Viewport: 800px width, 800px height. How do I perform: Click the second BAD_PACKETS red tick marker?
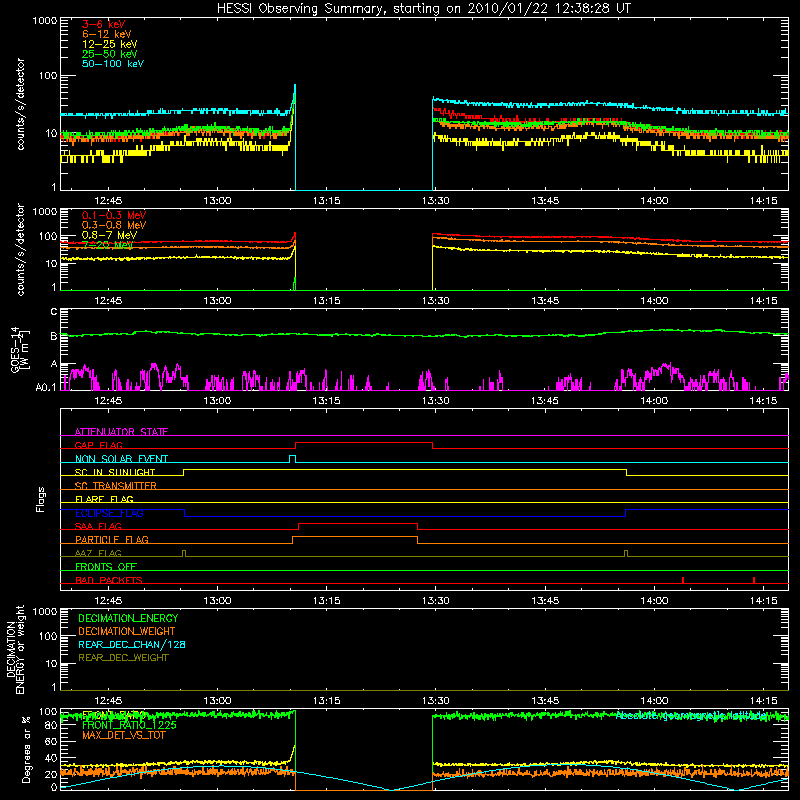pos(754,580)
